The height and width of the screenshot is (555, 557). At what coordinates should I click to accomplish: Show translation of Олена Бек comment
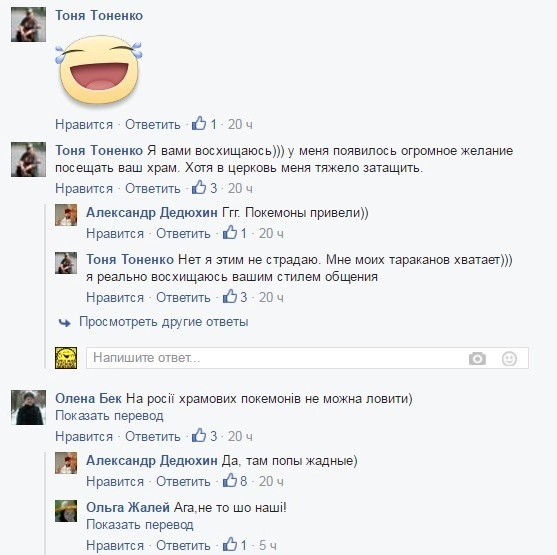[x=109, y=415]
